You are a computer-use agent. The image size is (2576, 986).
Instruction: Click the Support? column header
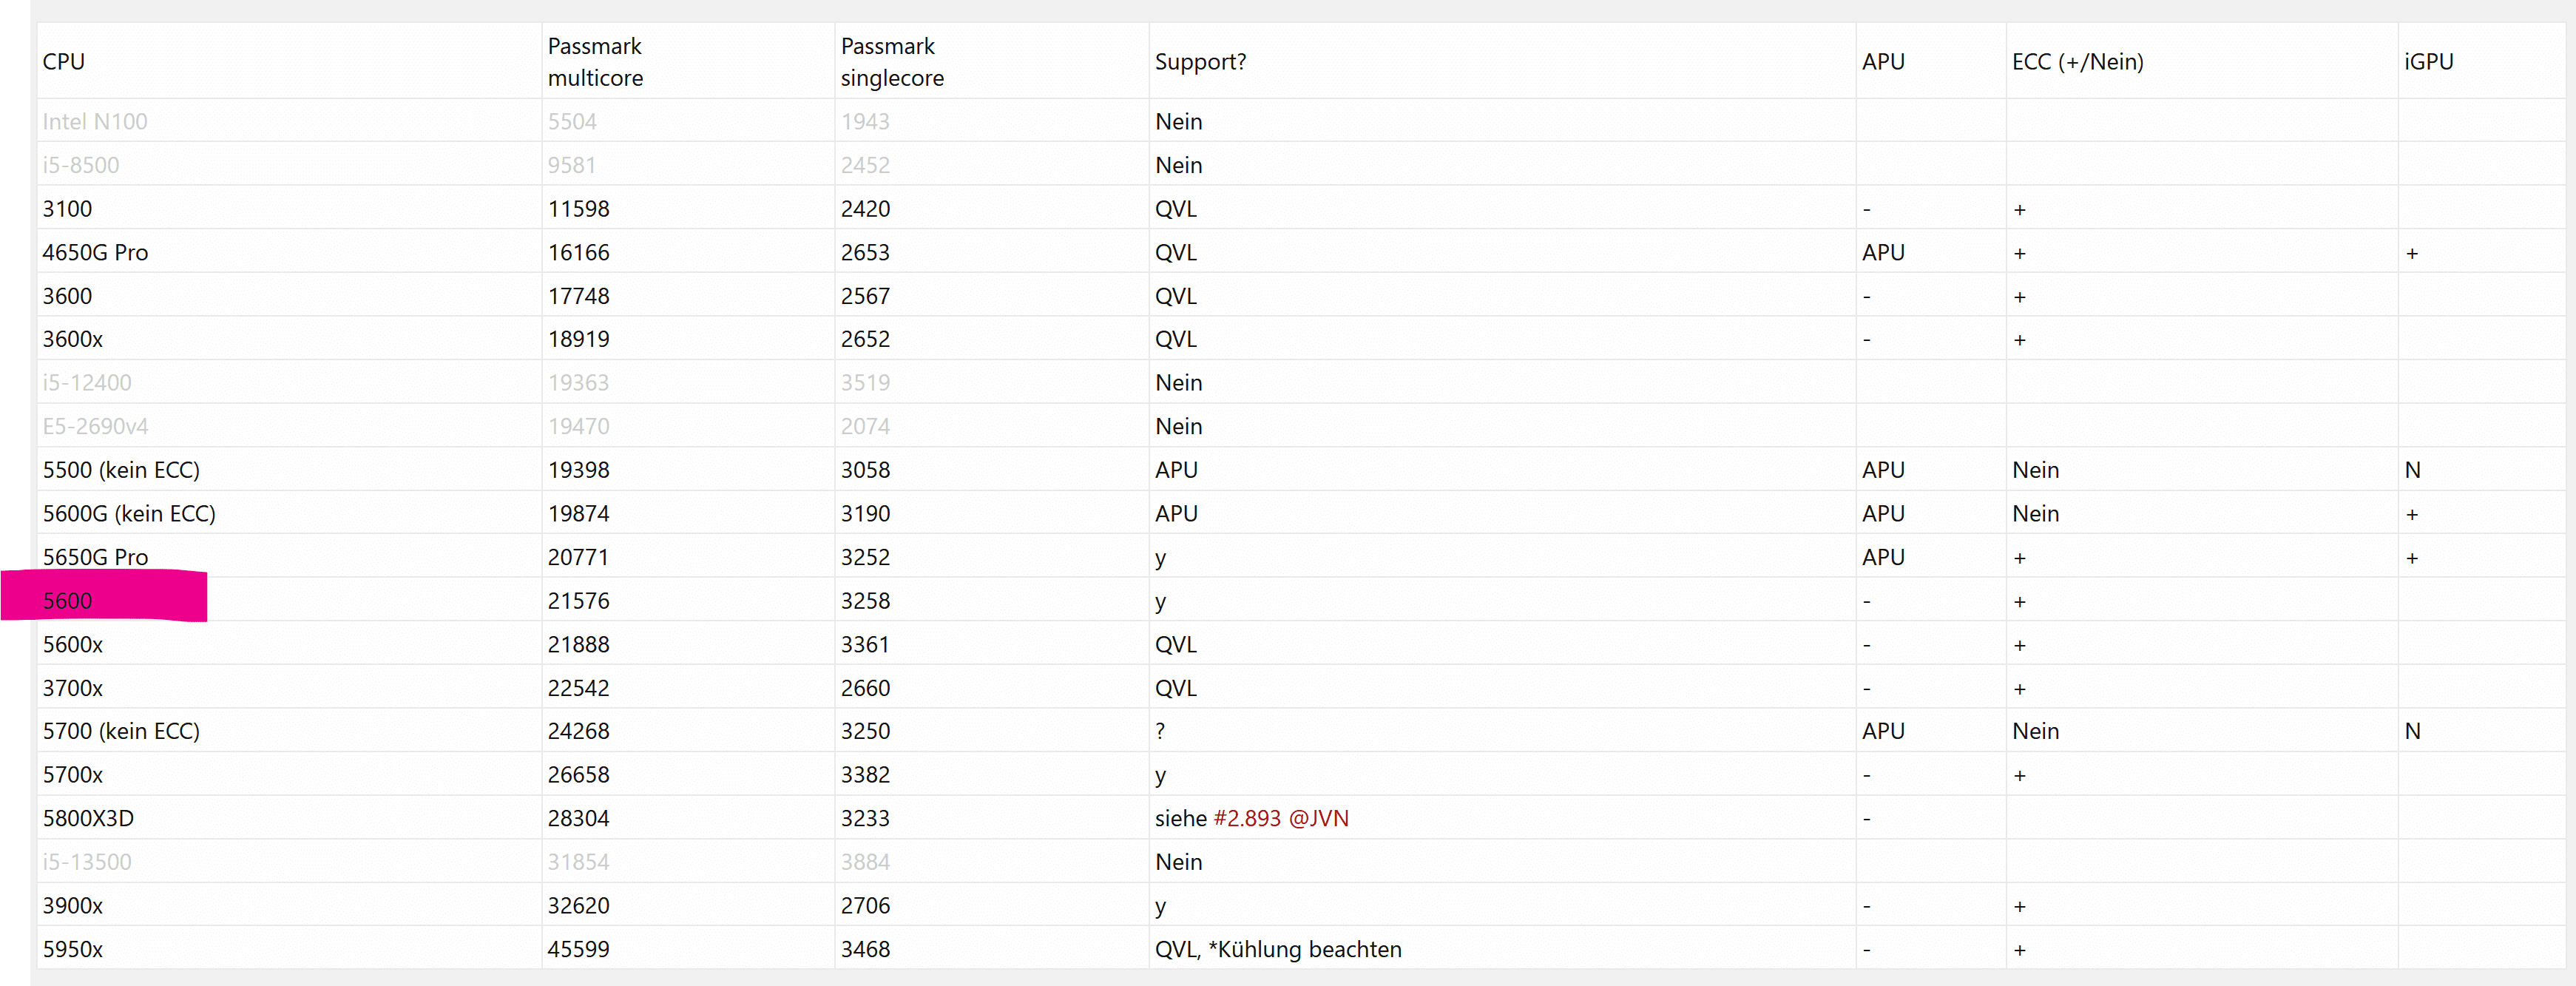(x=1200, y=62)
